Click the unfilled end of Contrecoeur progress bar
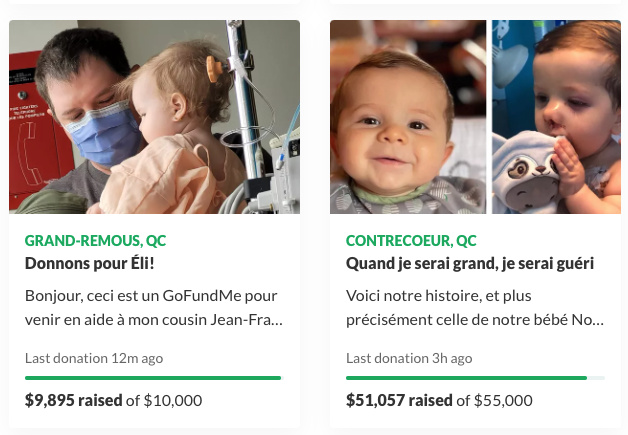The height and width of the screenshot is (435, 628). coord(596,378)
